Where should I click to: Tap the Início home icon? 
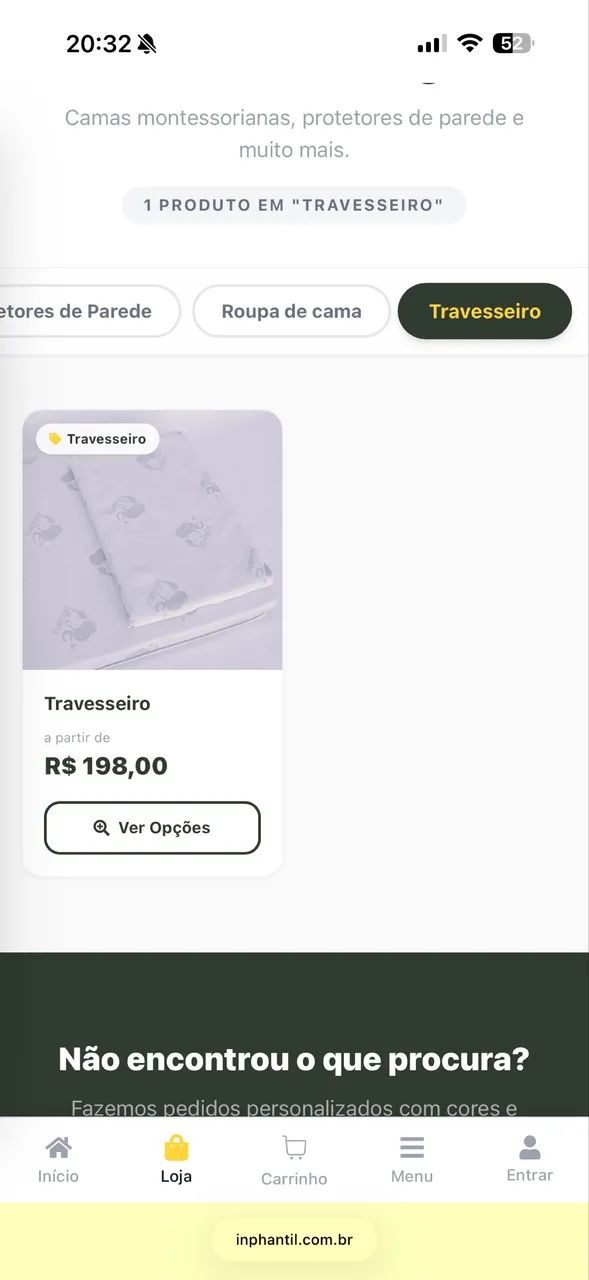pos(58,1146)
